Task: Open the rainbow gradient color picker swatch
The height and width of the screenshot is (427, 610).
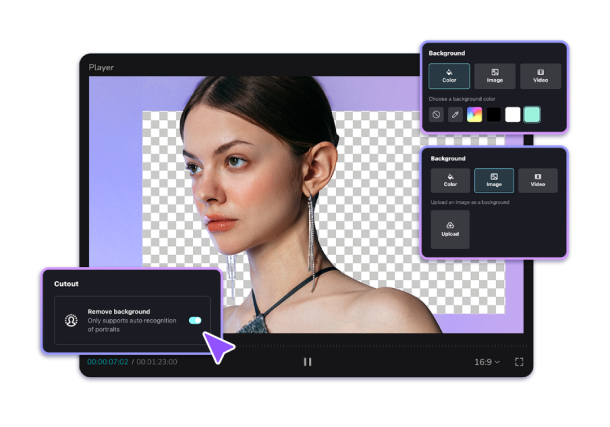Action: tap(475, 115)
